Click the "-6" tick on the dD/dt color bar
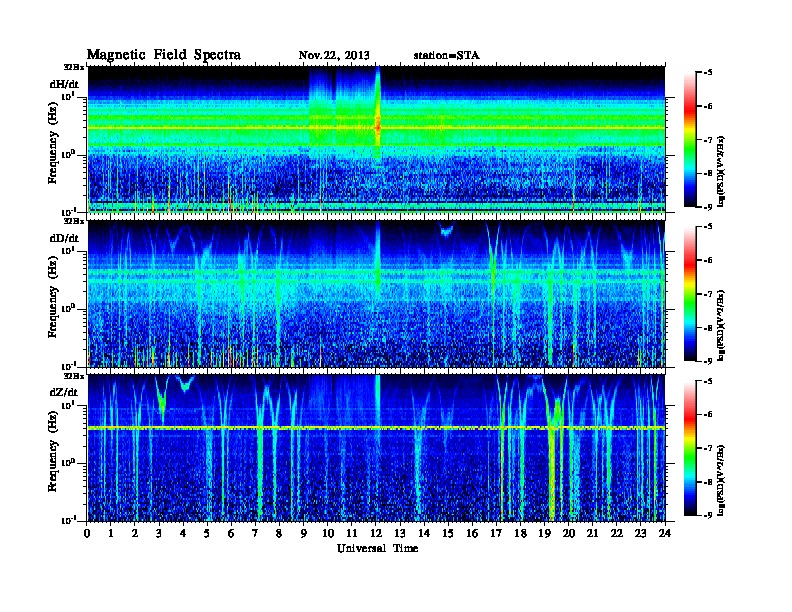Image resolution: width=792 pixels, height=612 pixels. (x=708, y=260)
